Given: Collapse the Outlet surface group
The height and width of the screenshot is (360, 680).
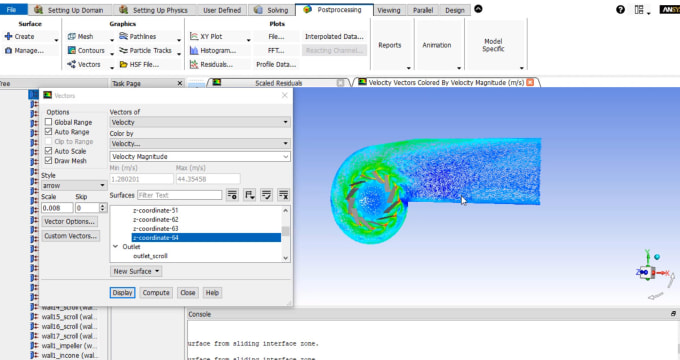Looking at the screenshot, I should pyautogui.click(x=116, y=247).
